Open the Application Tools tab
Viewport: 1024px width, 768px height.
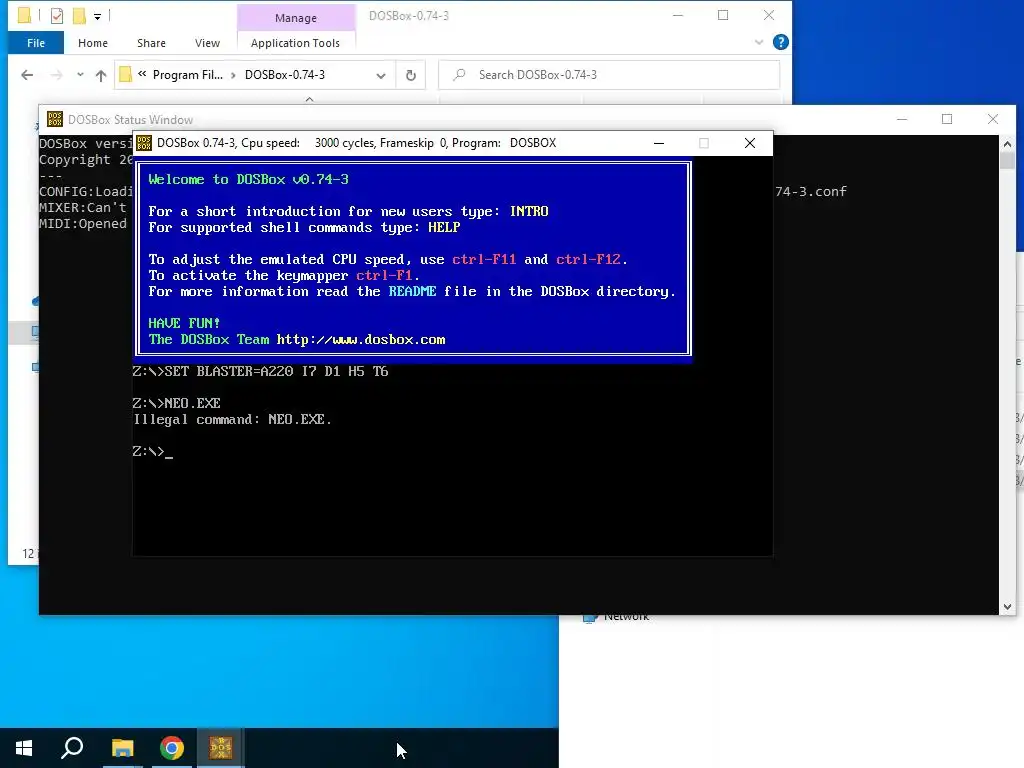coord(295,43)
